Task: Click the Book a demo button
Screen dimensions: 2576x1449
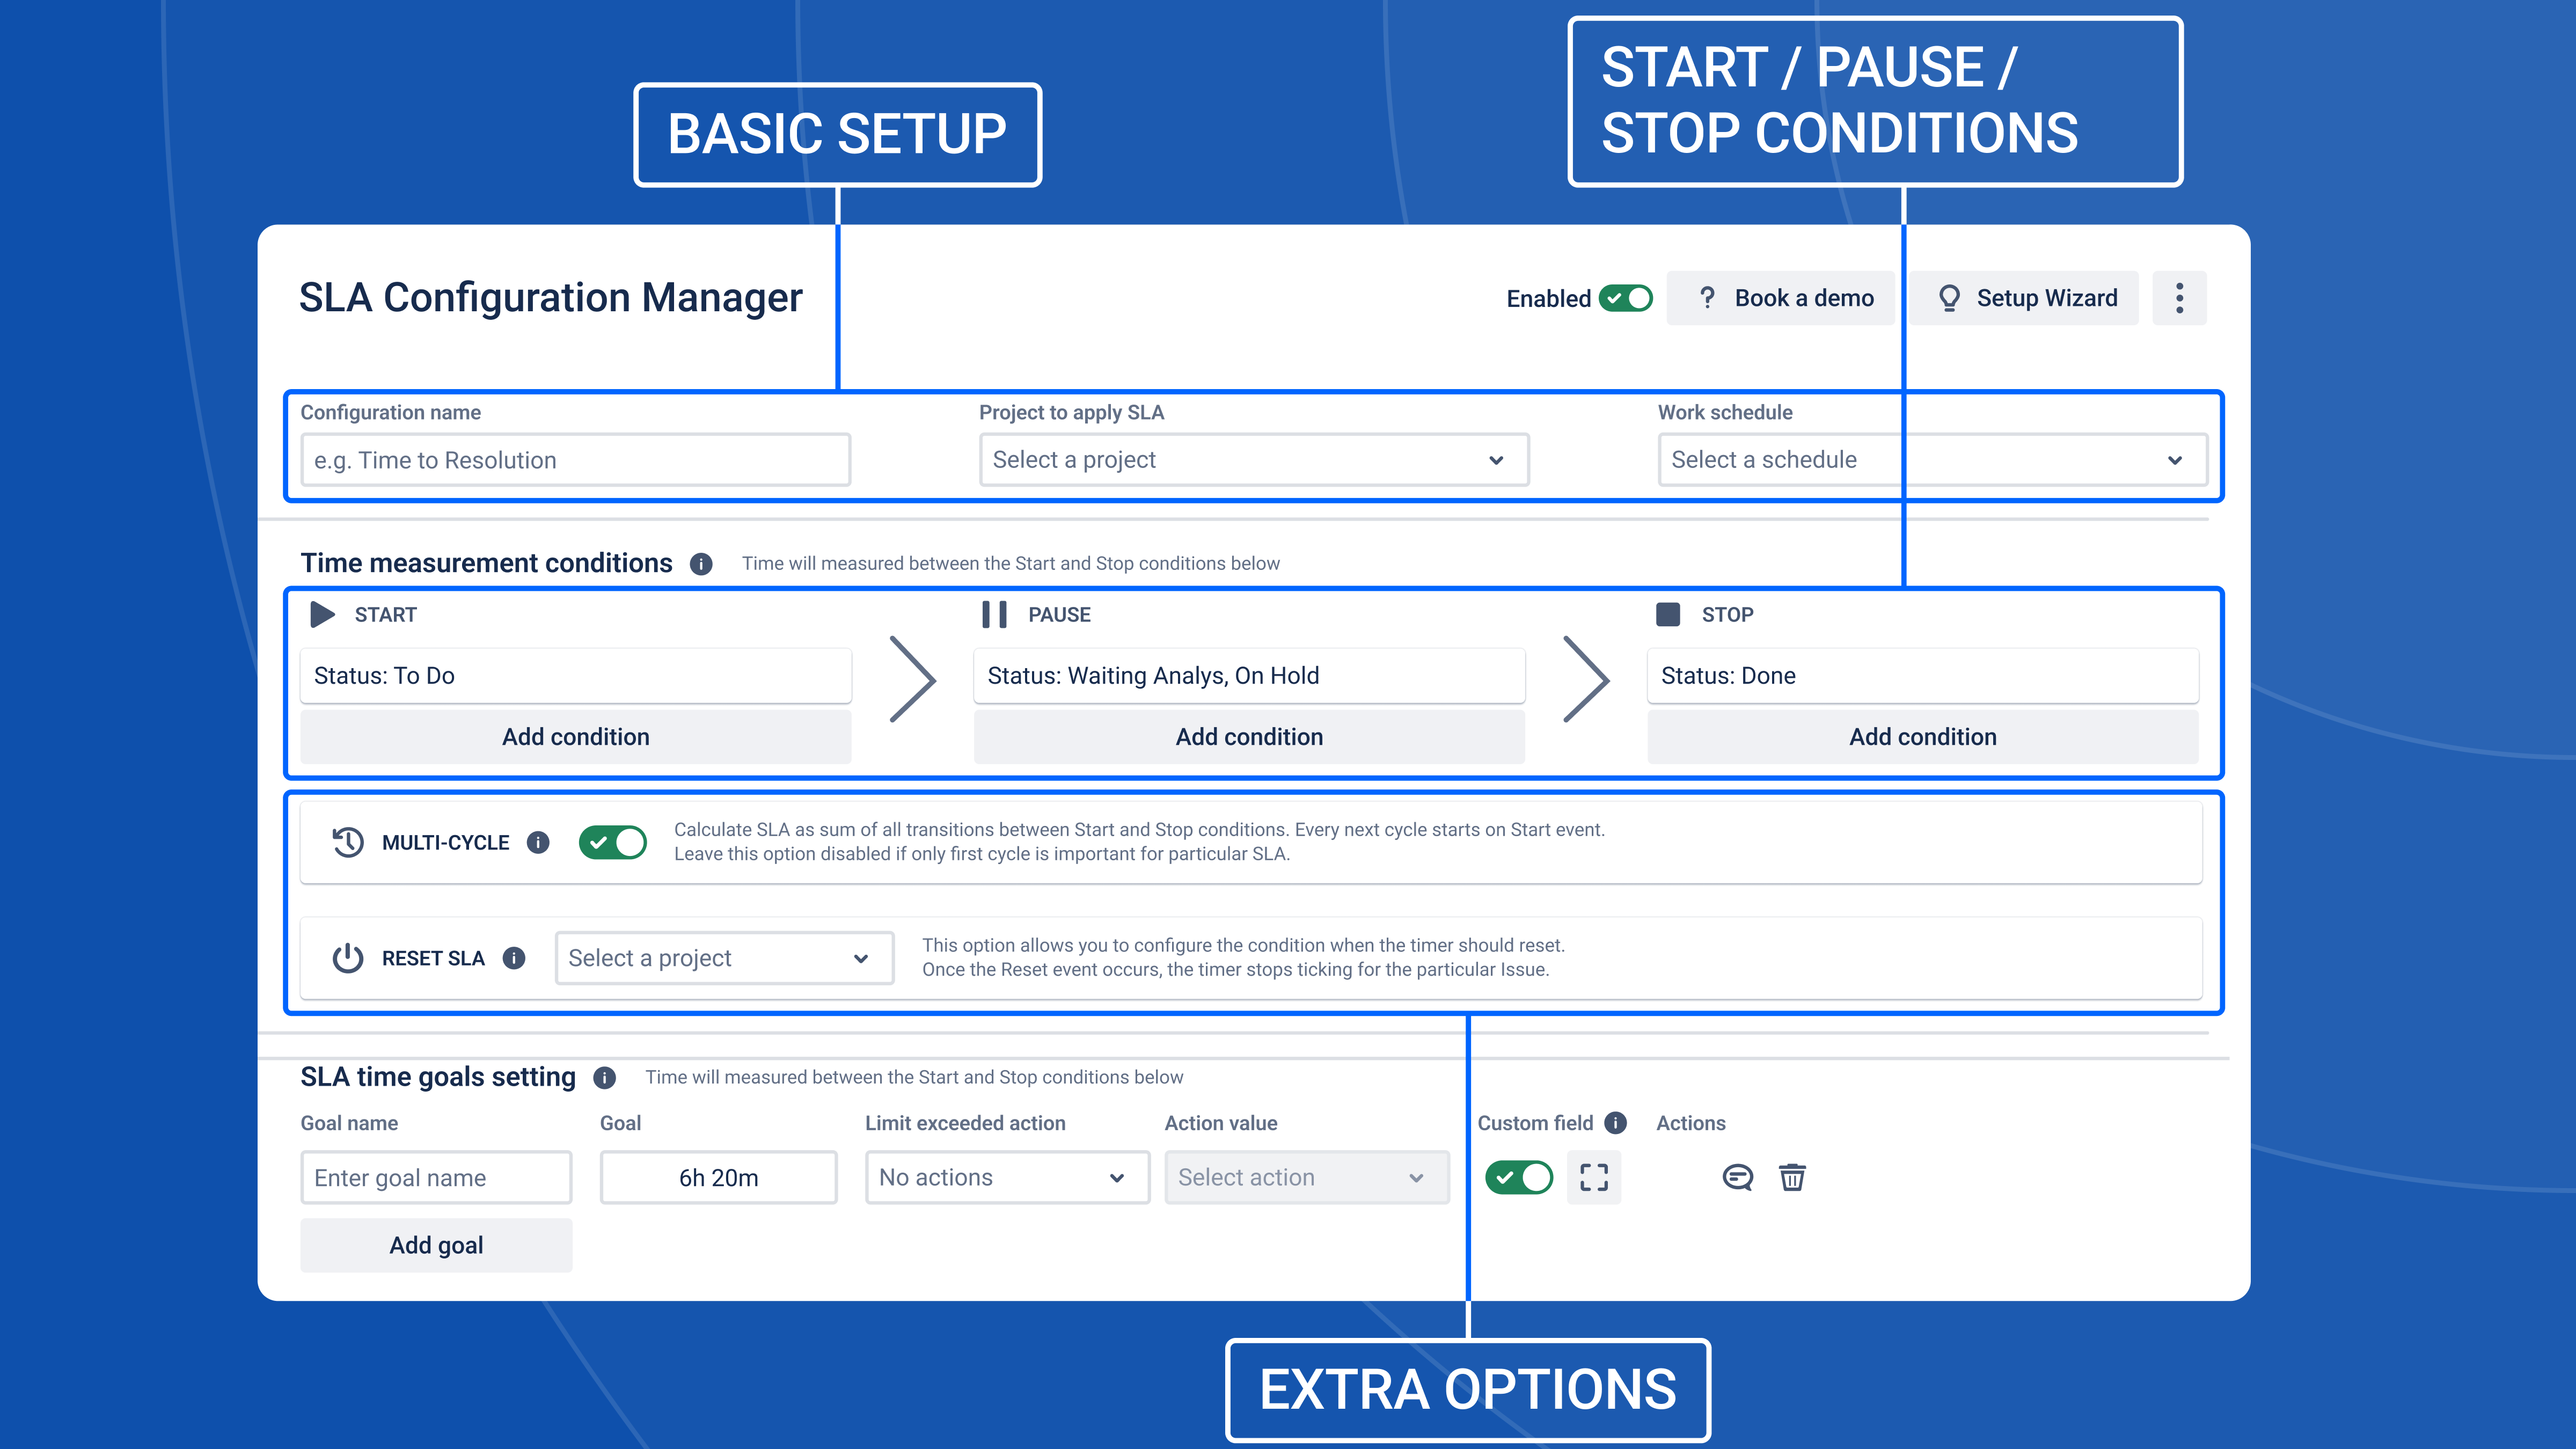Action: pyautogui.click(x=1780, y=298)
